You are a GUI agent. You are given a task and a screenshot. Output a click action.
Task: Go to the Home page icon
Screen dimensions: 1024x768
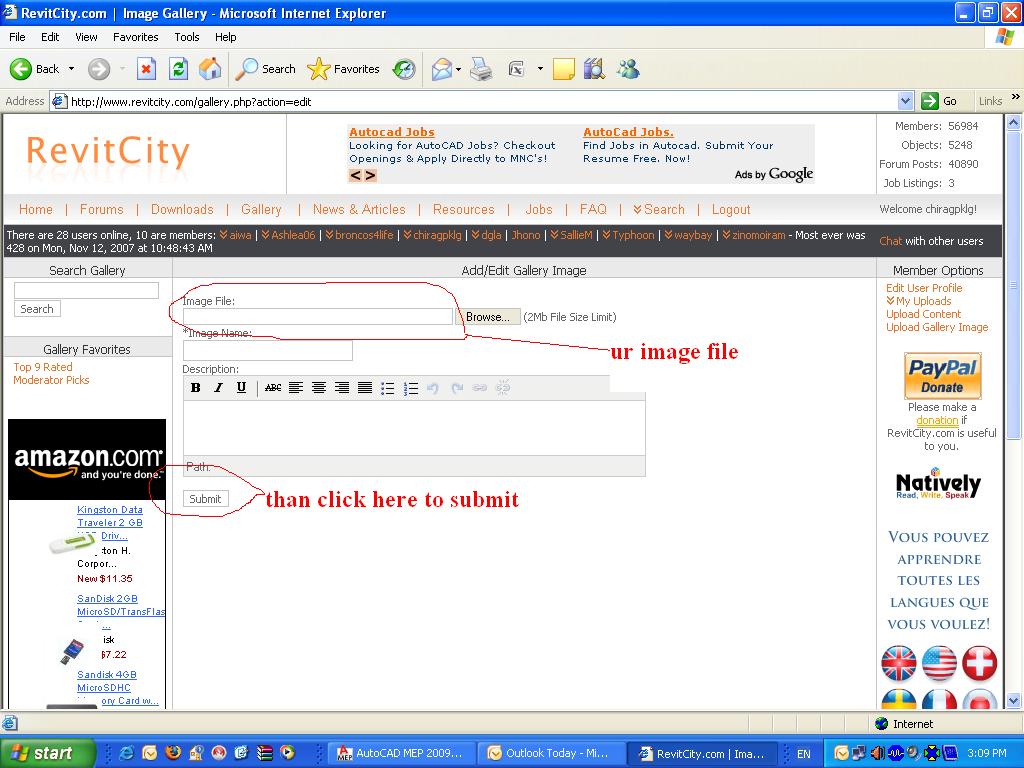pyautogui.click(x=210, y=69)
